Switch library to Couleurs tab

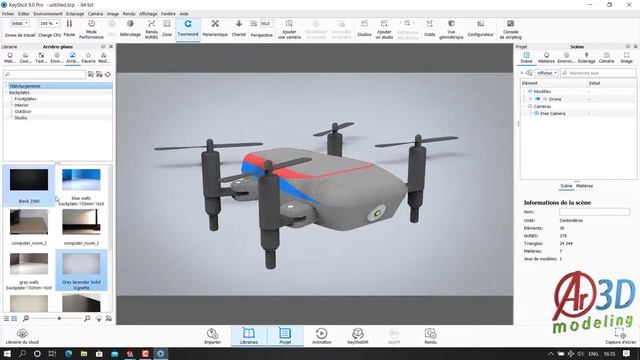pyautogui.click(x=25, y=58)
